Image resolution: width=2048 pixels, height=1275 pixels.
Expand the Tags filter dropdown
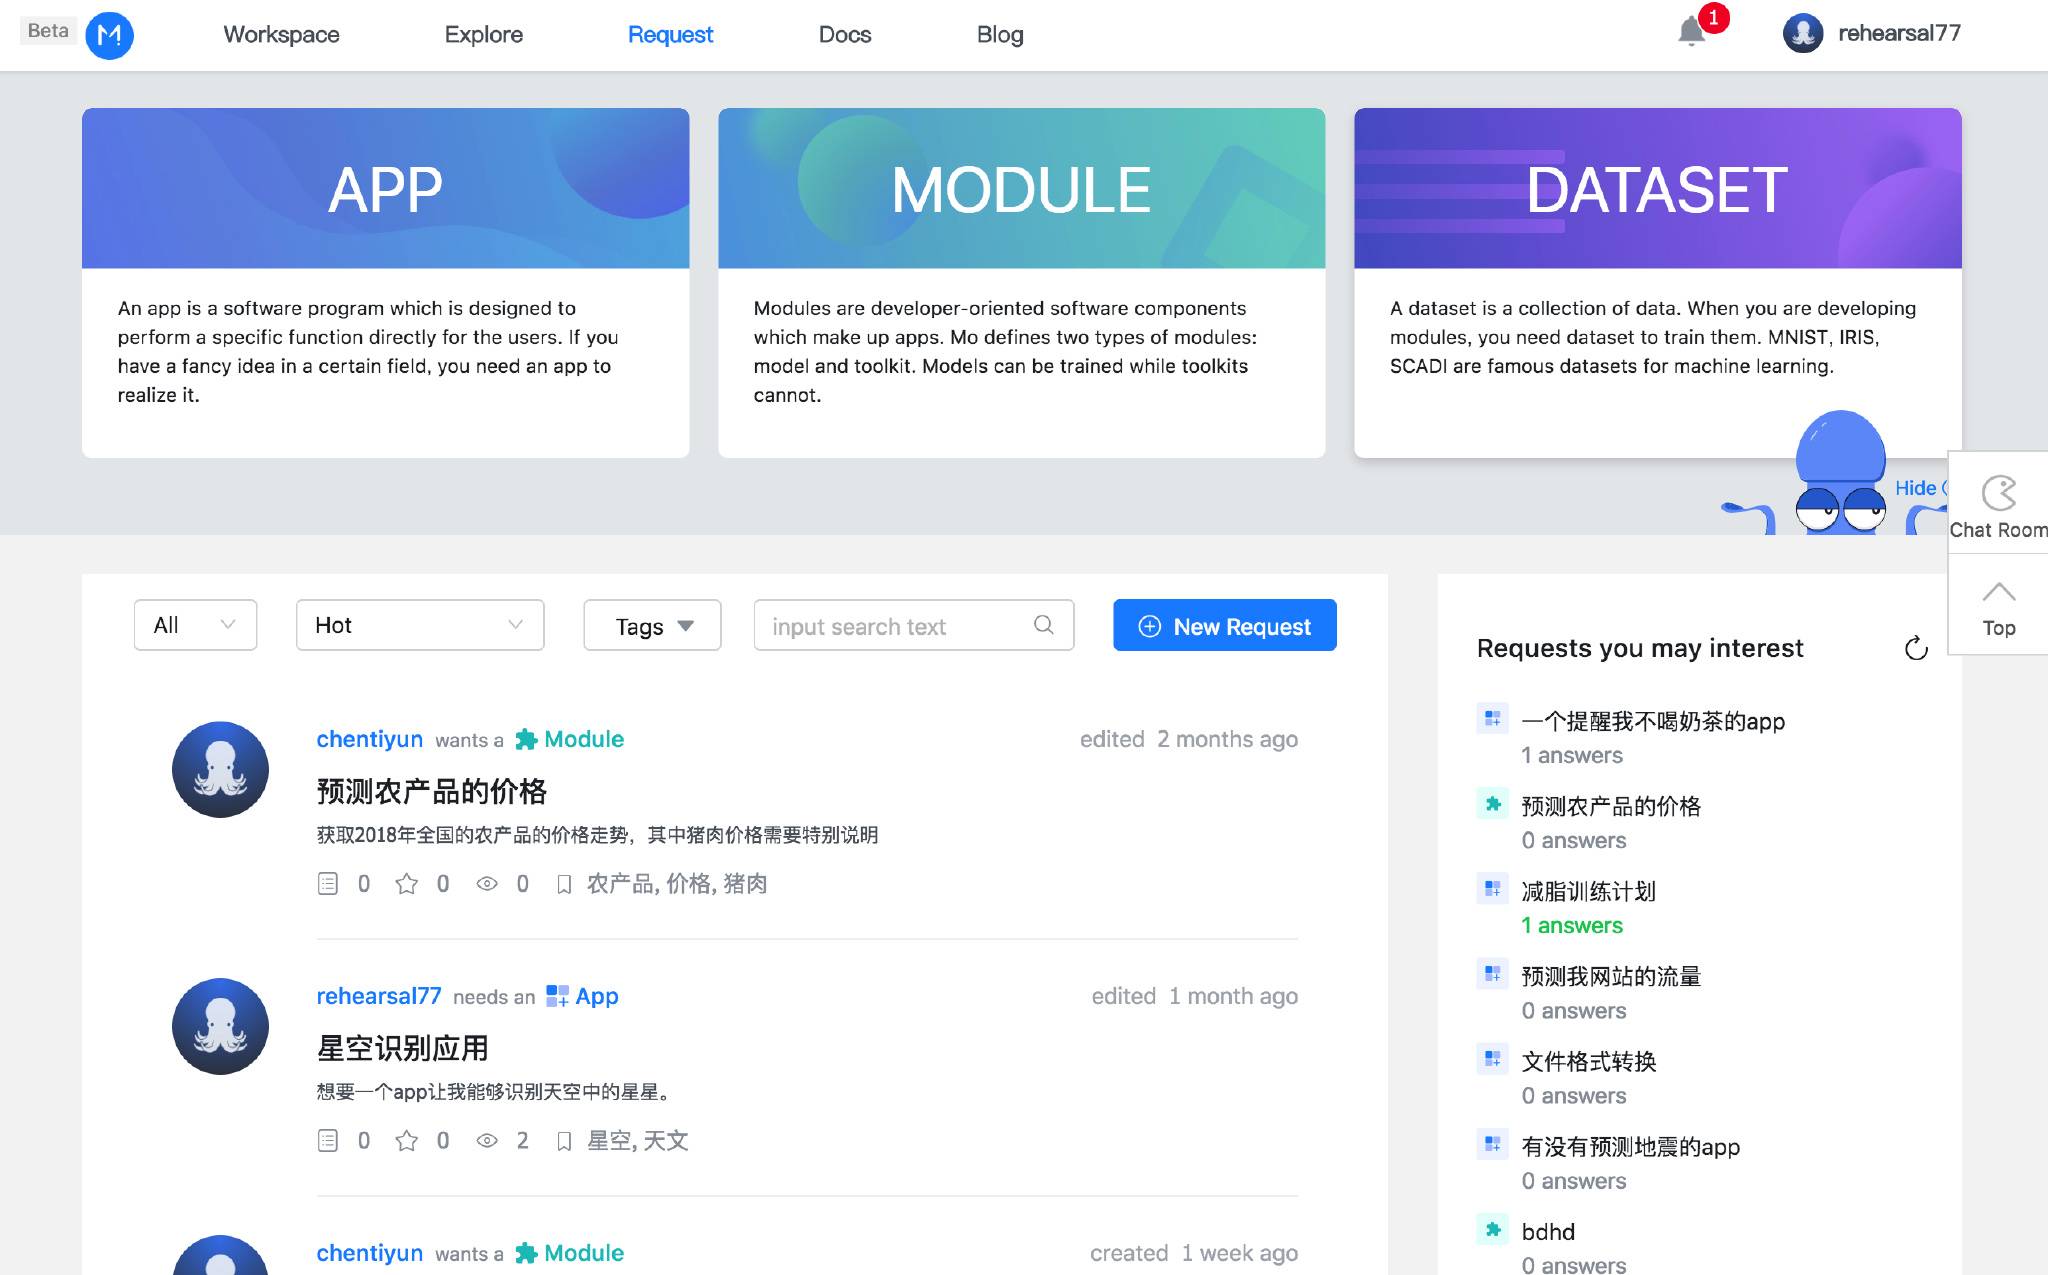[x=653, y=624]
